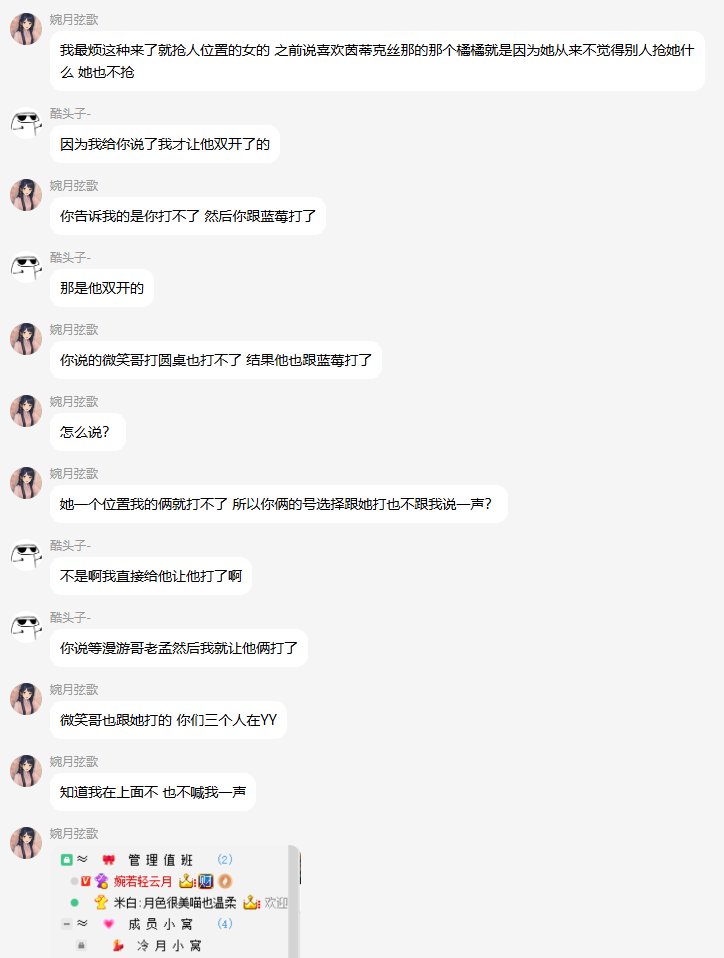Screen dimensions: 724x958
Task: Click the yellow shirt icon beside 米白
Action: 101,902
